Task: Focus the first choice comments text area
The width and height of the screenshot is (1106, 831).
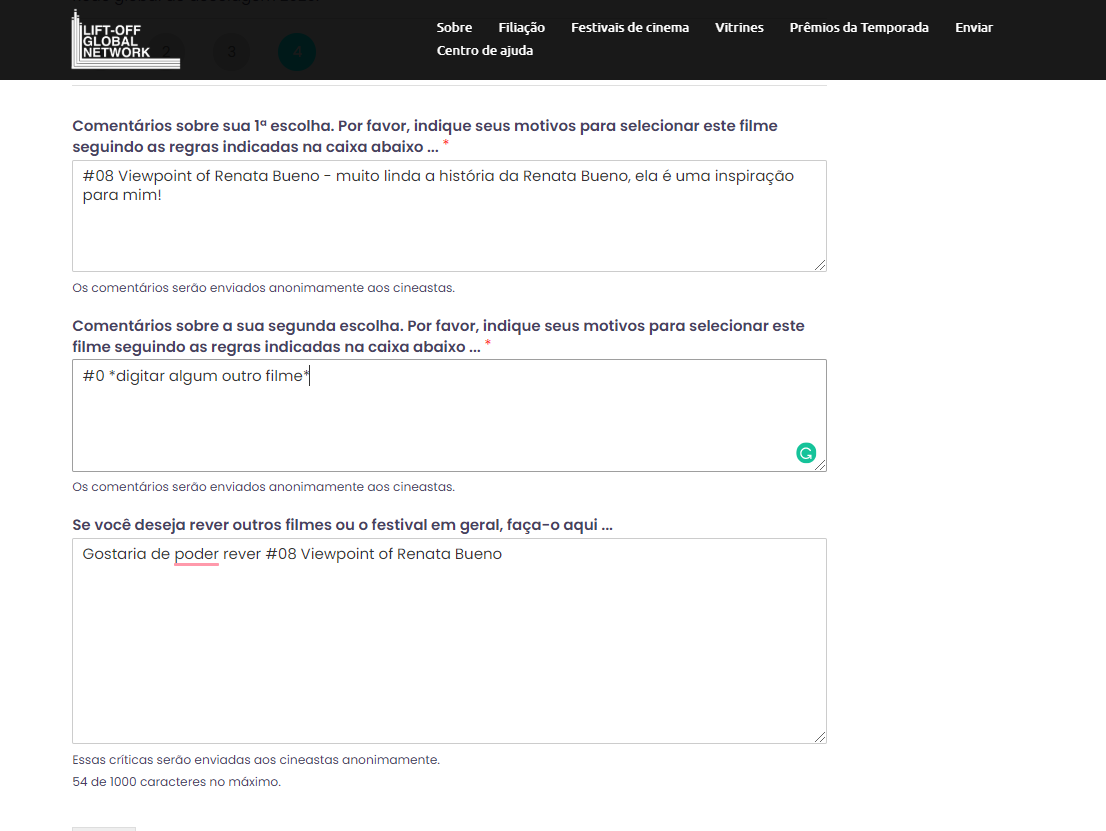Action: point(449,230)
